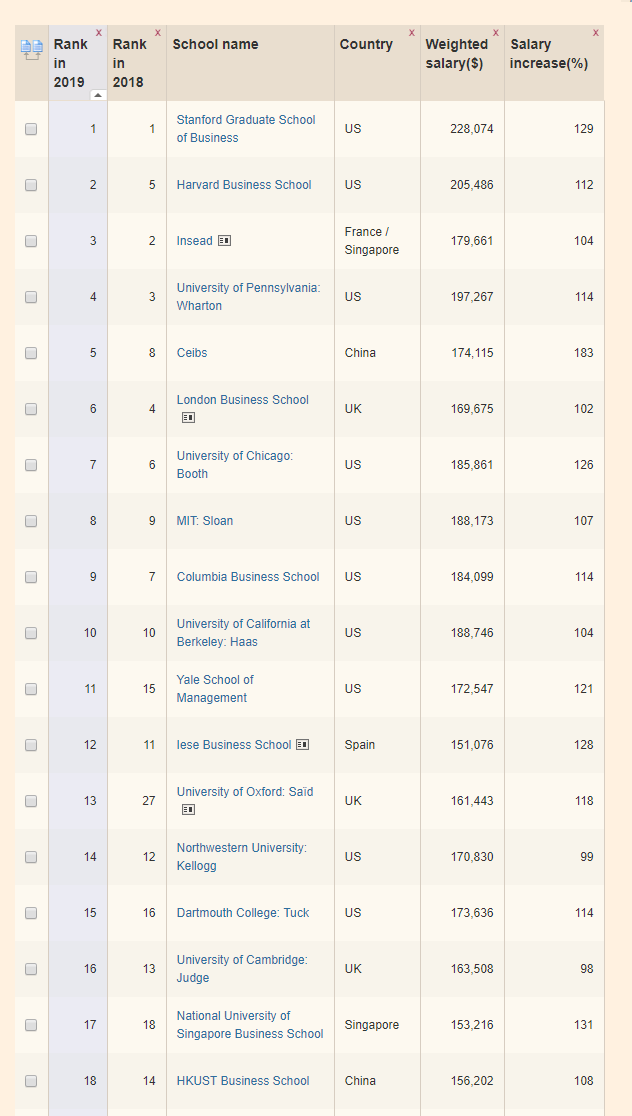Check the Wharton row checkbox
The height and width of the screenshot is (1116, 632).
pyautogui.click(x=31, y=297)
